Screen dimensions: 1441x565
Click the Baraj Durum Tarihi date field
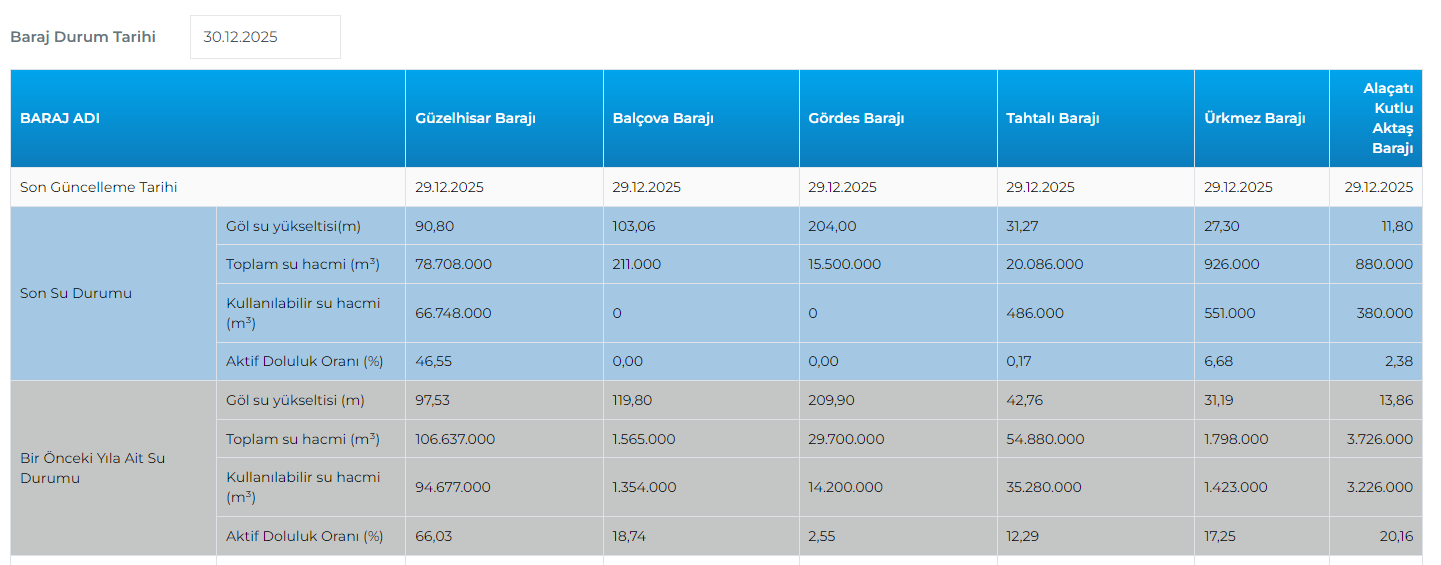coord(264,37)
